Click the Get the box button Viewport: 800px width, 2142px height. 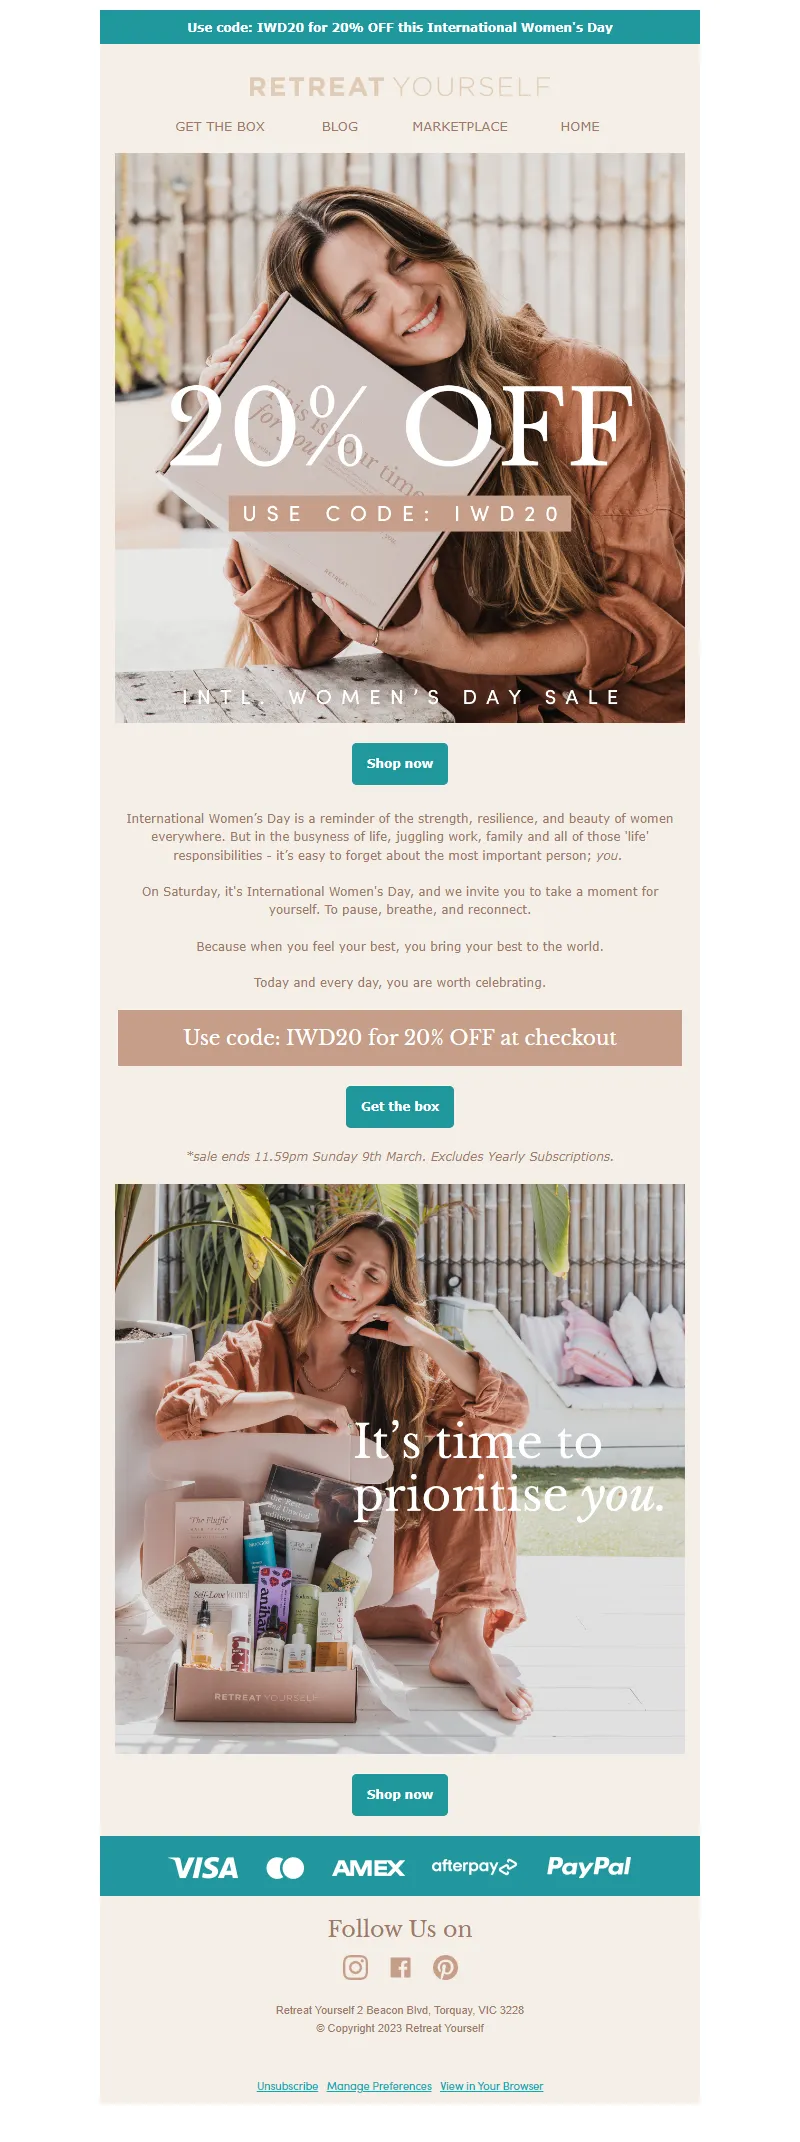point(400,1106)
